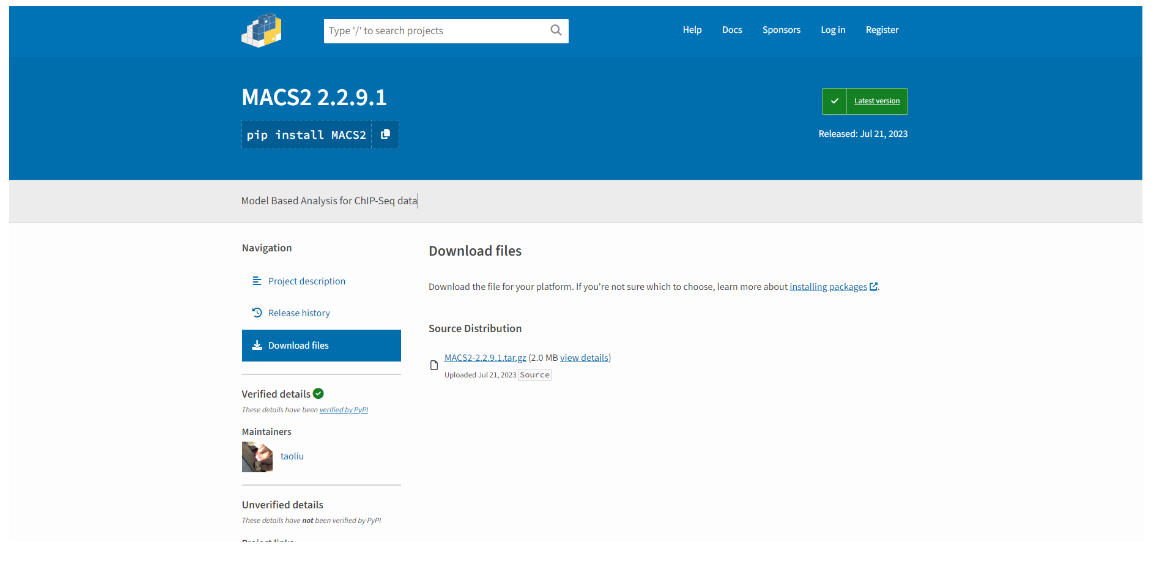Select the Download files tab
The height and width of the screenshot is (570, 1160).
(321, 346)
